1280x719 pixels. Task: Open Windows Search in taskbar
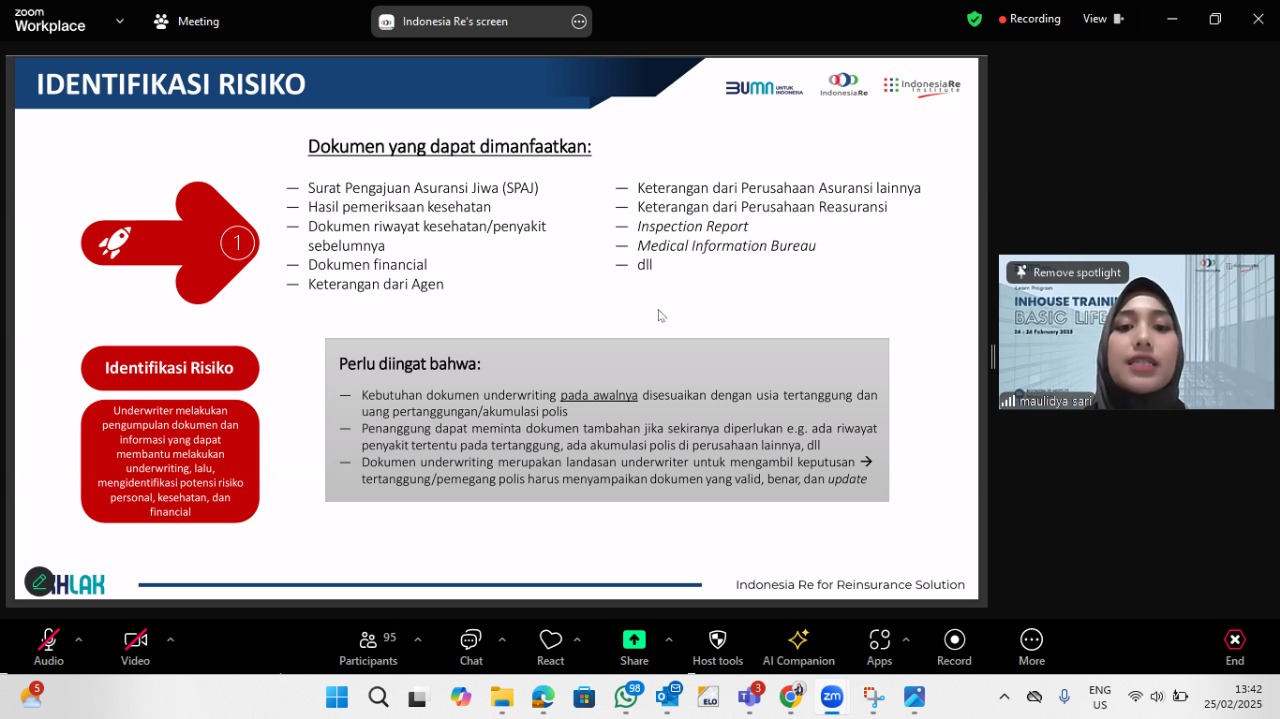click(x=378, y=697)
